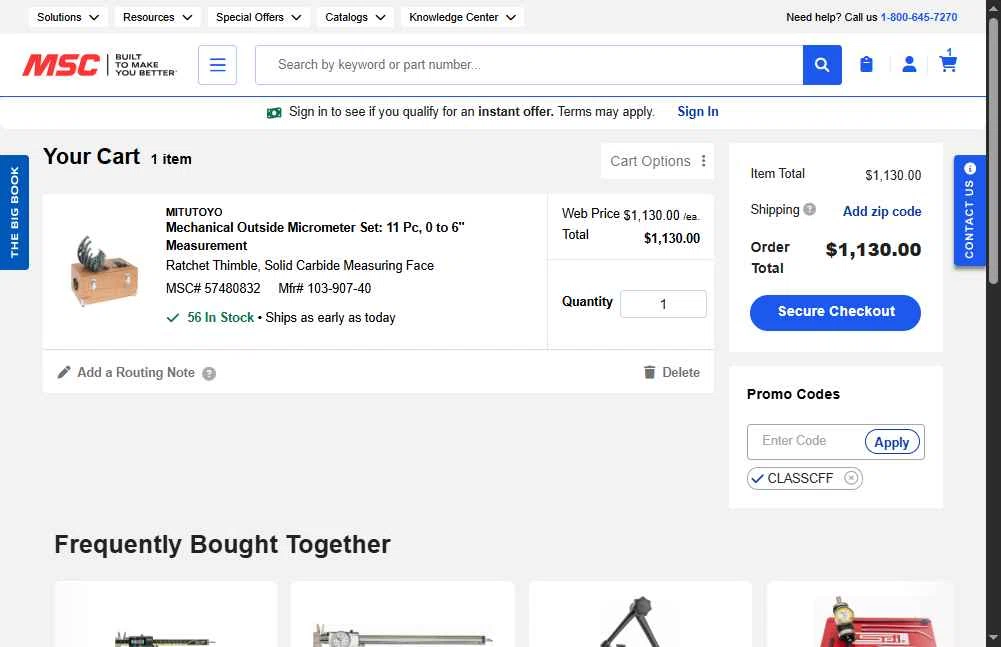Click the Sign In link
Image resolution: width=1001 pixels, height=647 pixels.
(698, 112)
